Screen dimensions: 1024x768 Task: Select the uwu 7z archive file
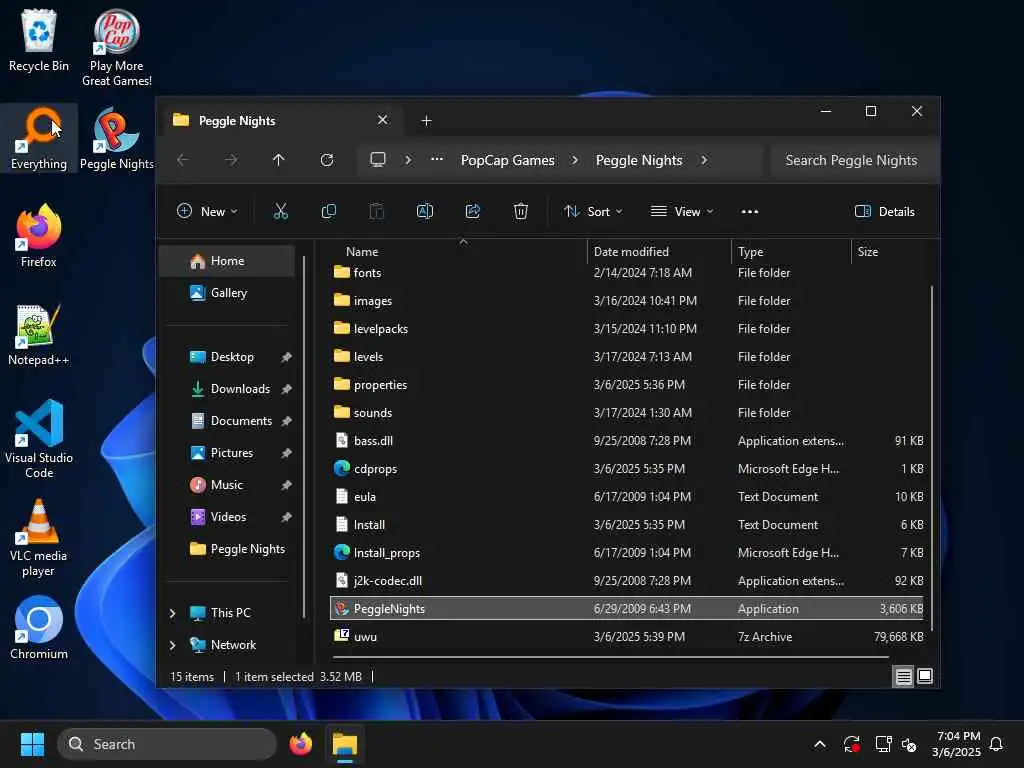pos(627,637)
